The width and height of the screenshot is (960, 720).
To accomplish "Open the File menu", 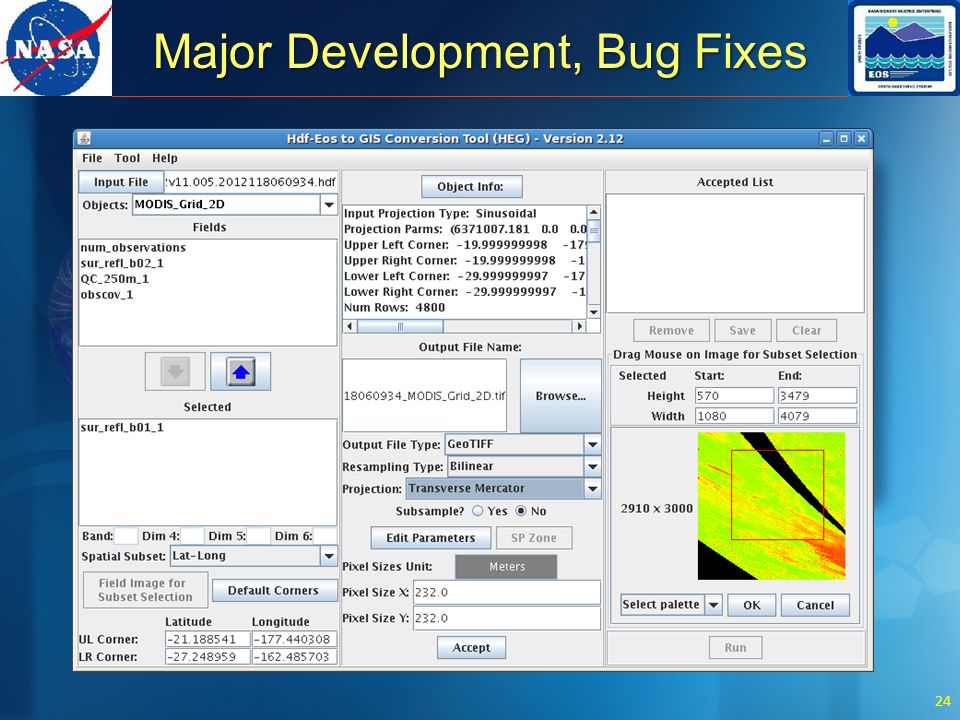I will click(x=92, y=158).
